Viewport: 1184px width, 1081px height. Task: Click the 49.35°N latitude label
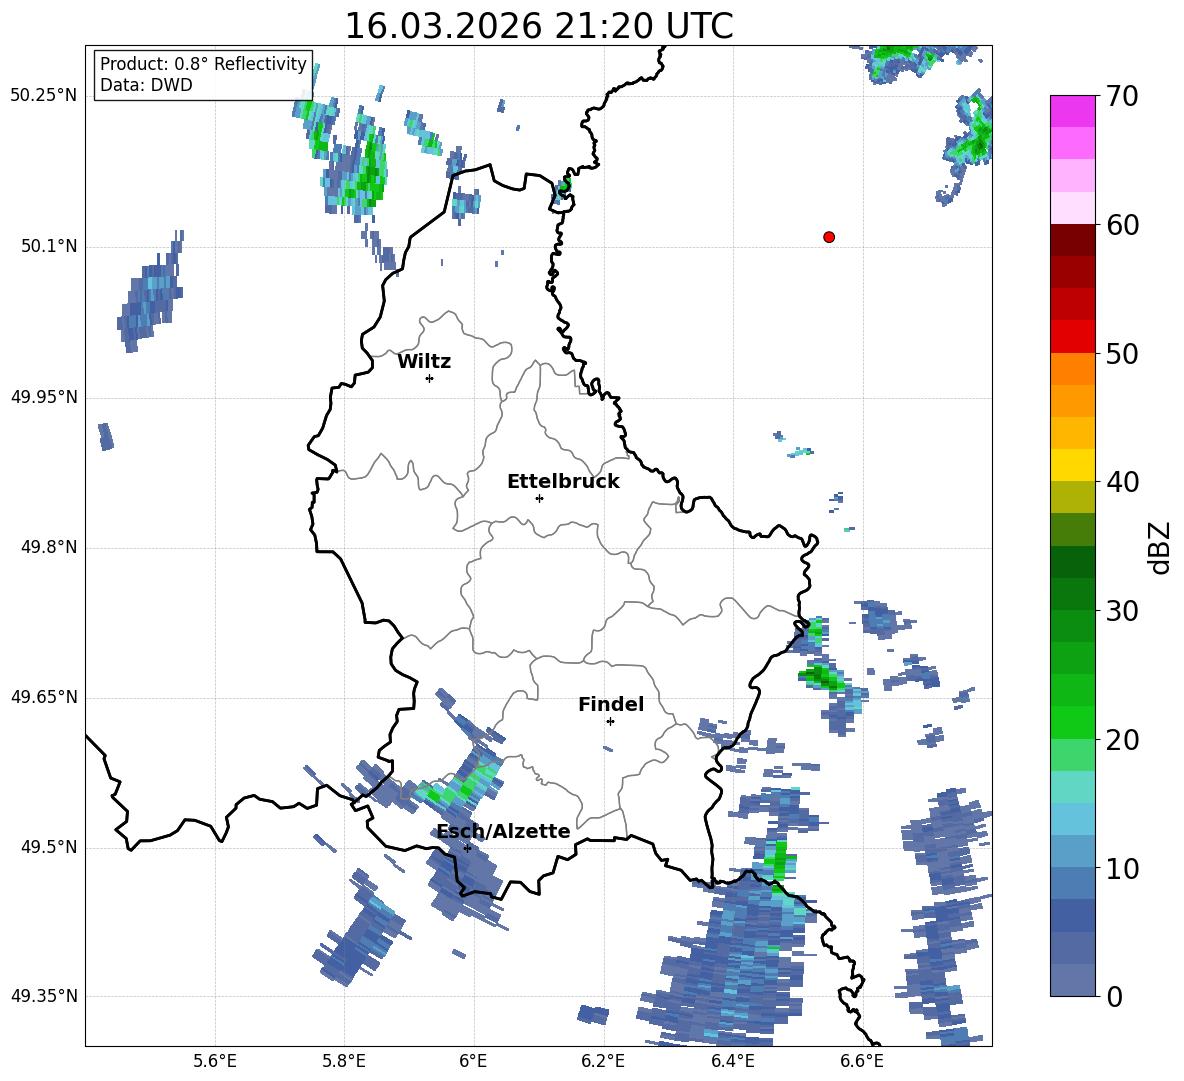[x=44, y=996]
